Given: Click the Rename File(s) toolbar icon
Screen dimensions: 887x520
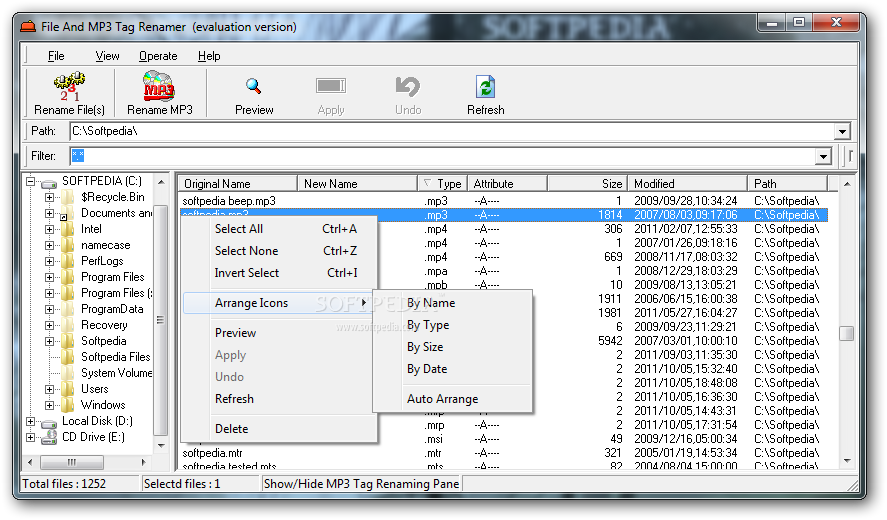Looking at the screenshot, I should click(69, 86).
